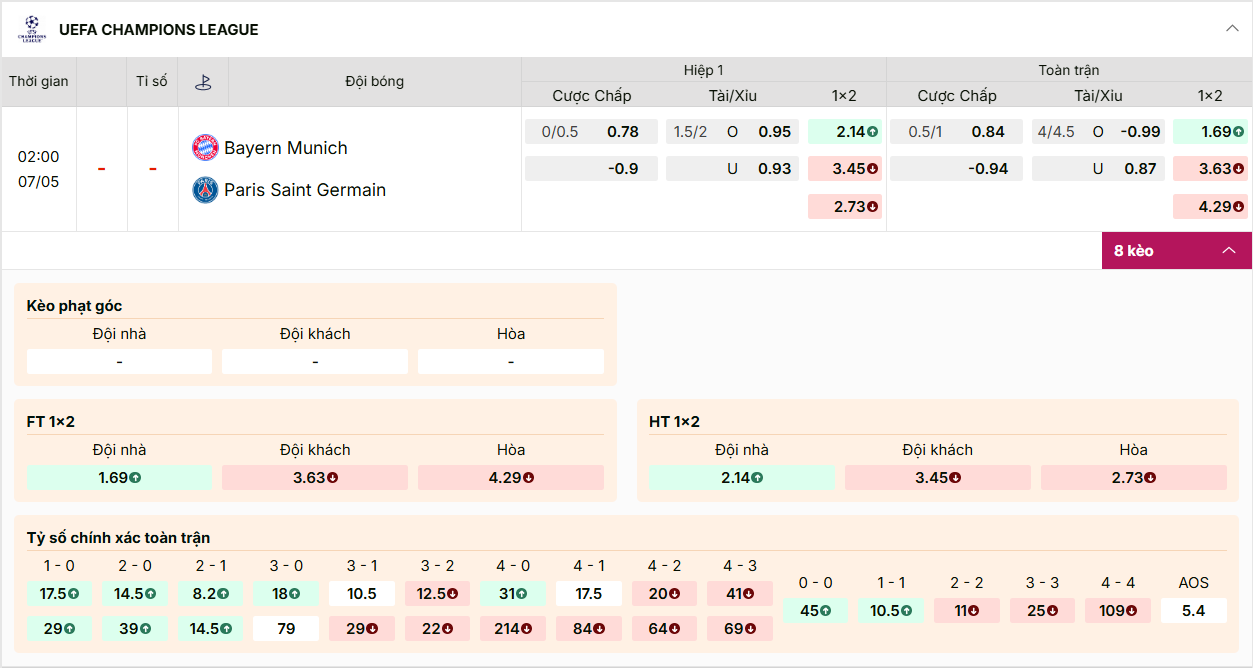Viewport: 1253px width, 668px height.
Task: Pick correct score 3 - 2 at 12.5
Action: click(x=438, y=594)
